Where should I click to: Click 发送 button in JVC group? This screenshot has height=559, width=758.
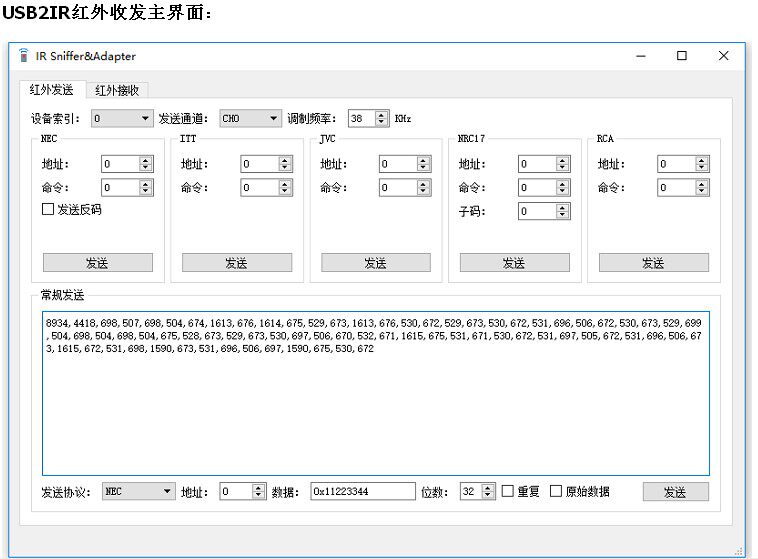[x=376, y=263]
